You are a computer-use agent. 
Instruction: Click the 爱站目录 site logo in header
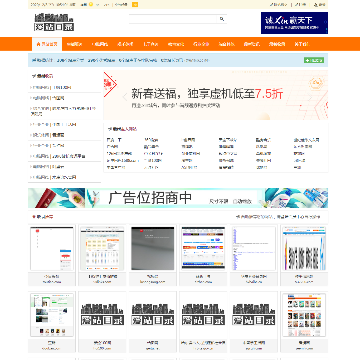[x=54, y=22]
